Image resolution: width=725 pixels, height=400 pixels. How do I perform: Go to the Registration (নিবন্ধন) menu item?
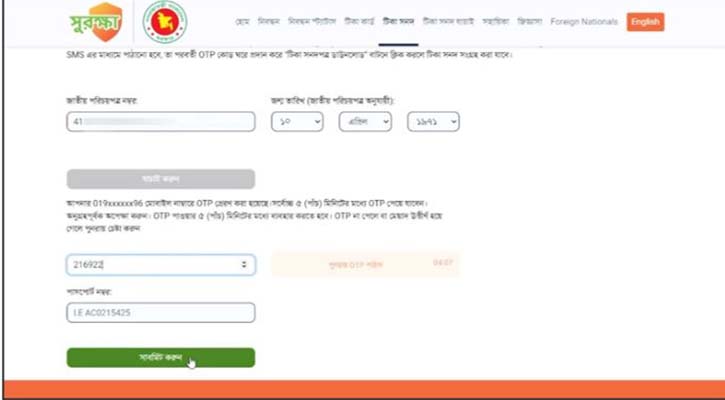269,22
